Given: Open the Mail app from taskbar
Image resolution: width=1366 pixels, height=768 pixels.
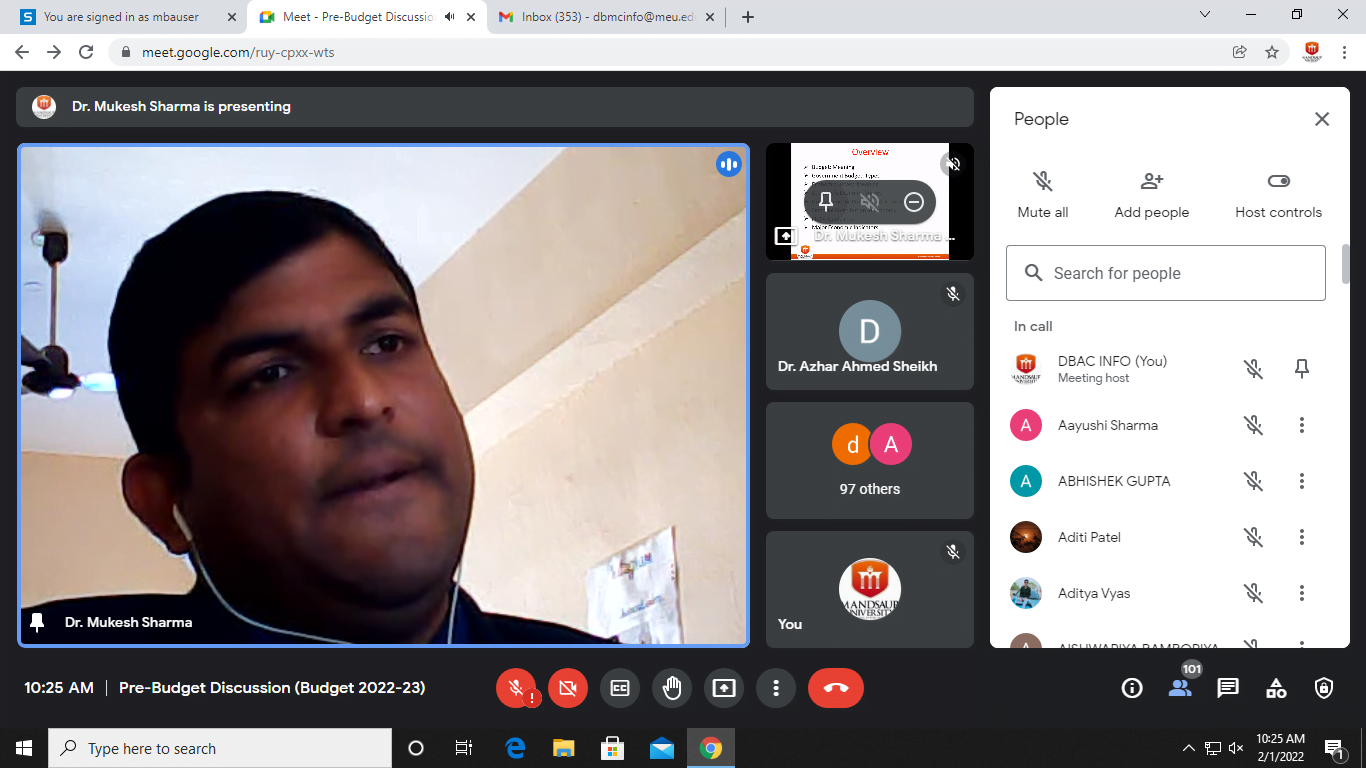Looking at the screenshot, I should pos(661,748).
